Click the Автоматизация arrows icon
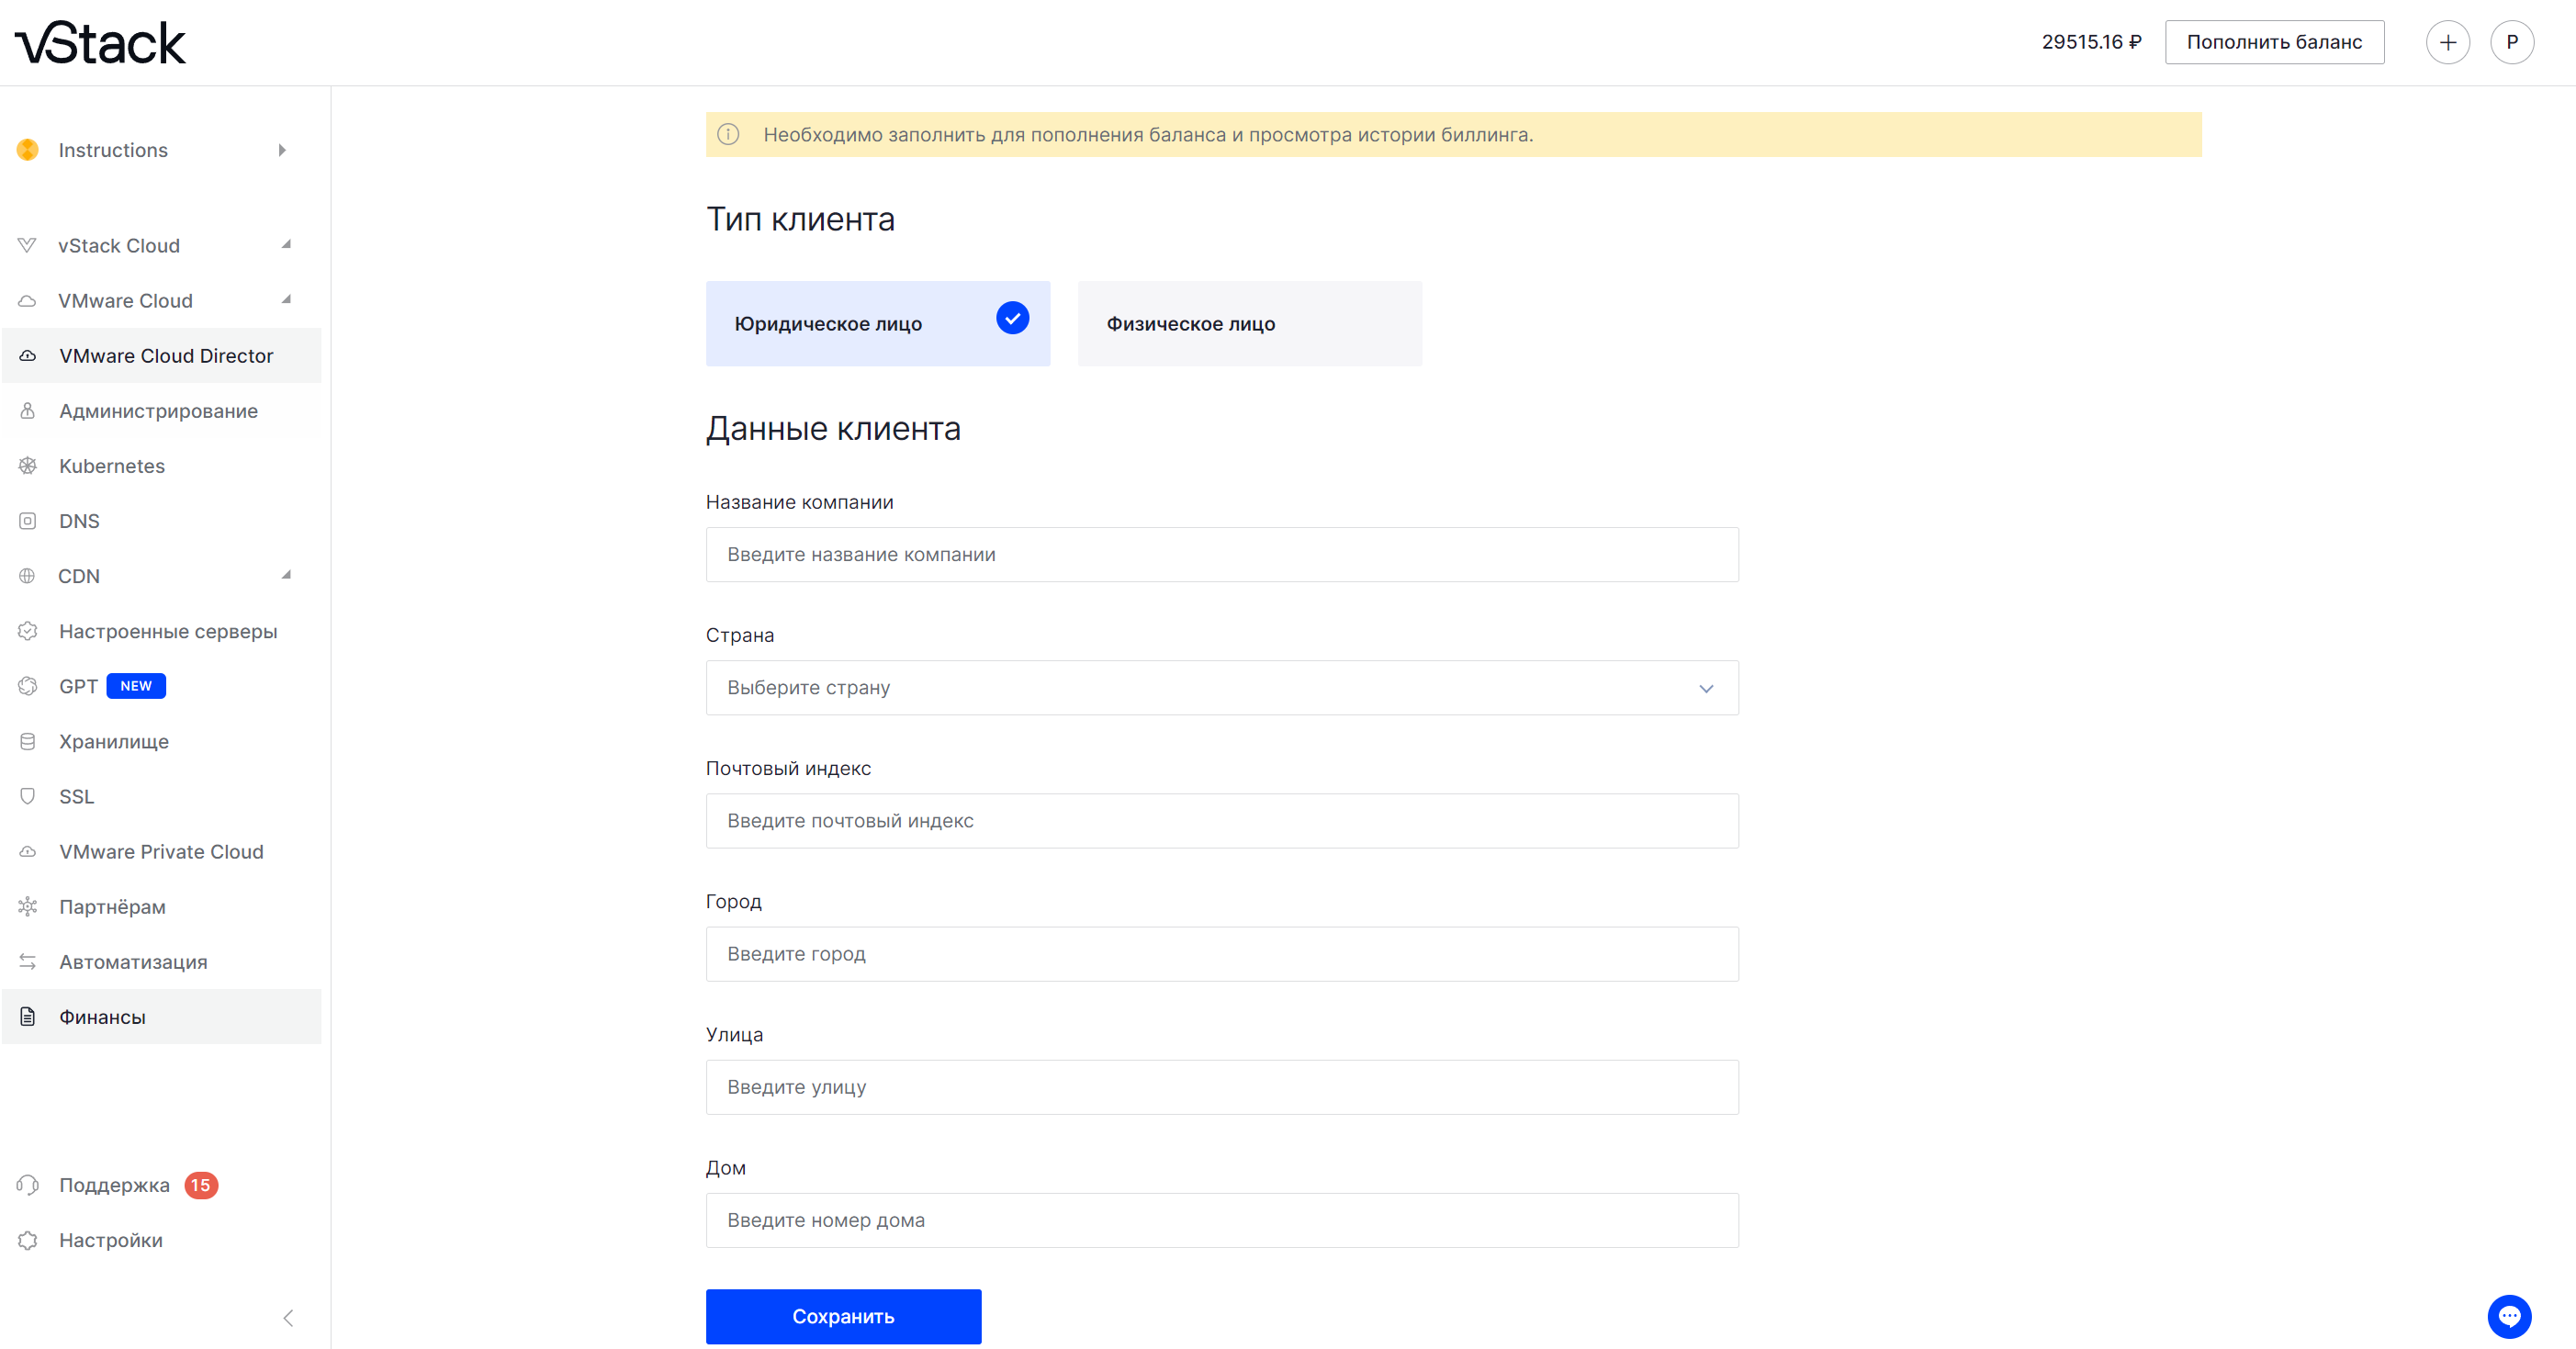Image resolution: width=2576 pixels, height=1349 pixels. [x=28, y=961]
